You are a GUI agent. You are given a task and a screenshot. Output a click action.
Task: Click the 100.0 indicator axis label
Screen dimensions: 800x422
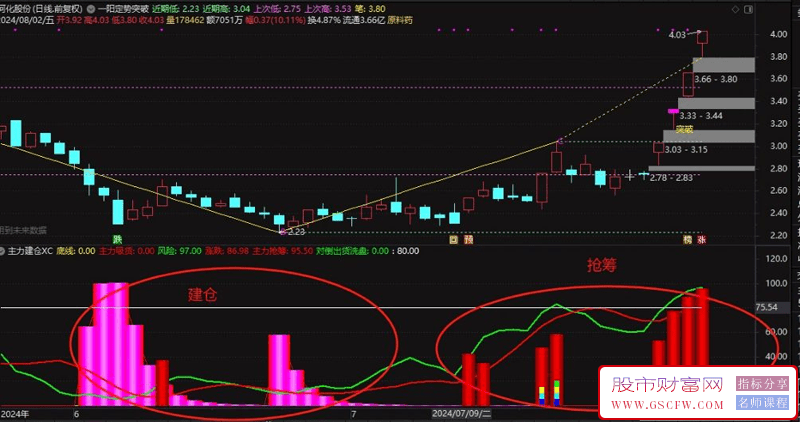point(777,283)
